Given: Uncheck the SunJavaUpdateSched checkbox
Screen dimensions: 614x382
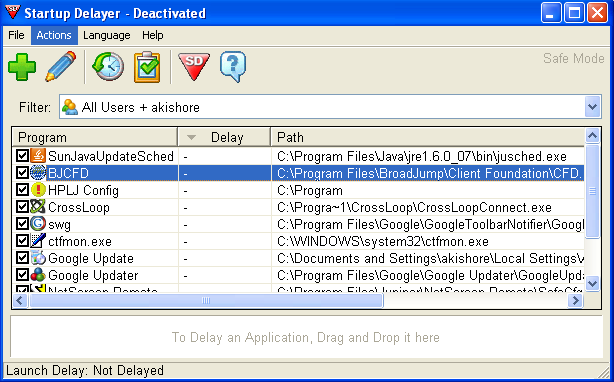Looking at the screenshot, I should pos(22,156).
